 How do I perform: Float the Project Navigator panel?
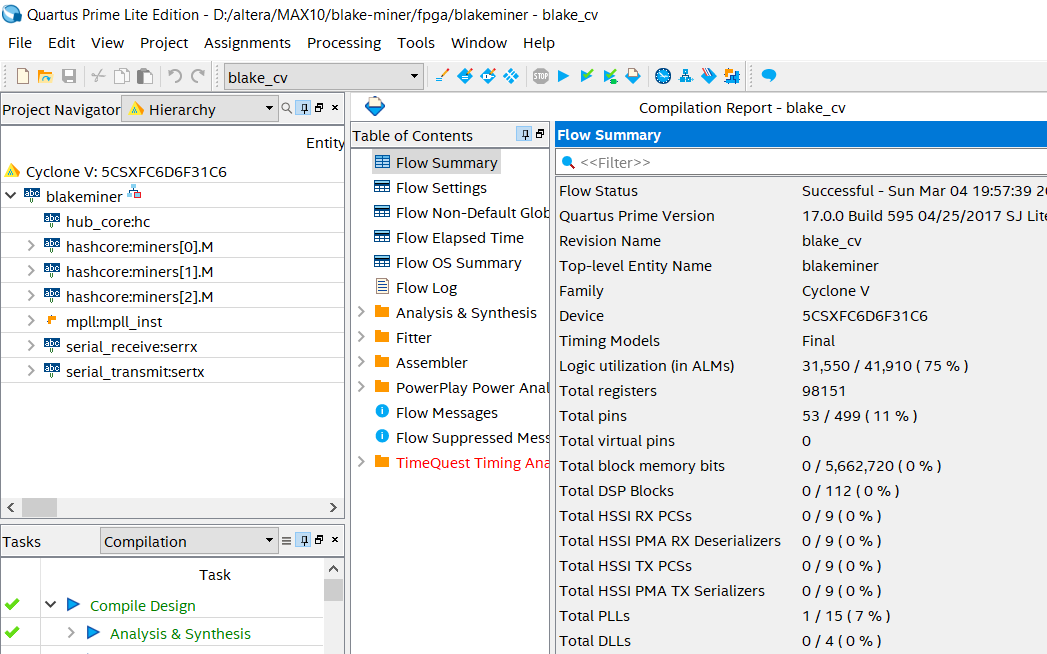coord(319,108)
